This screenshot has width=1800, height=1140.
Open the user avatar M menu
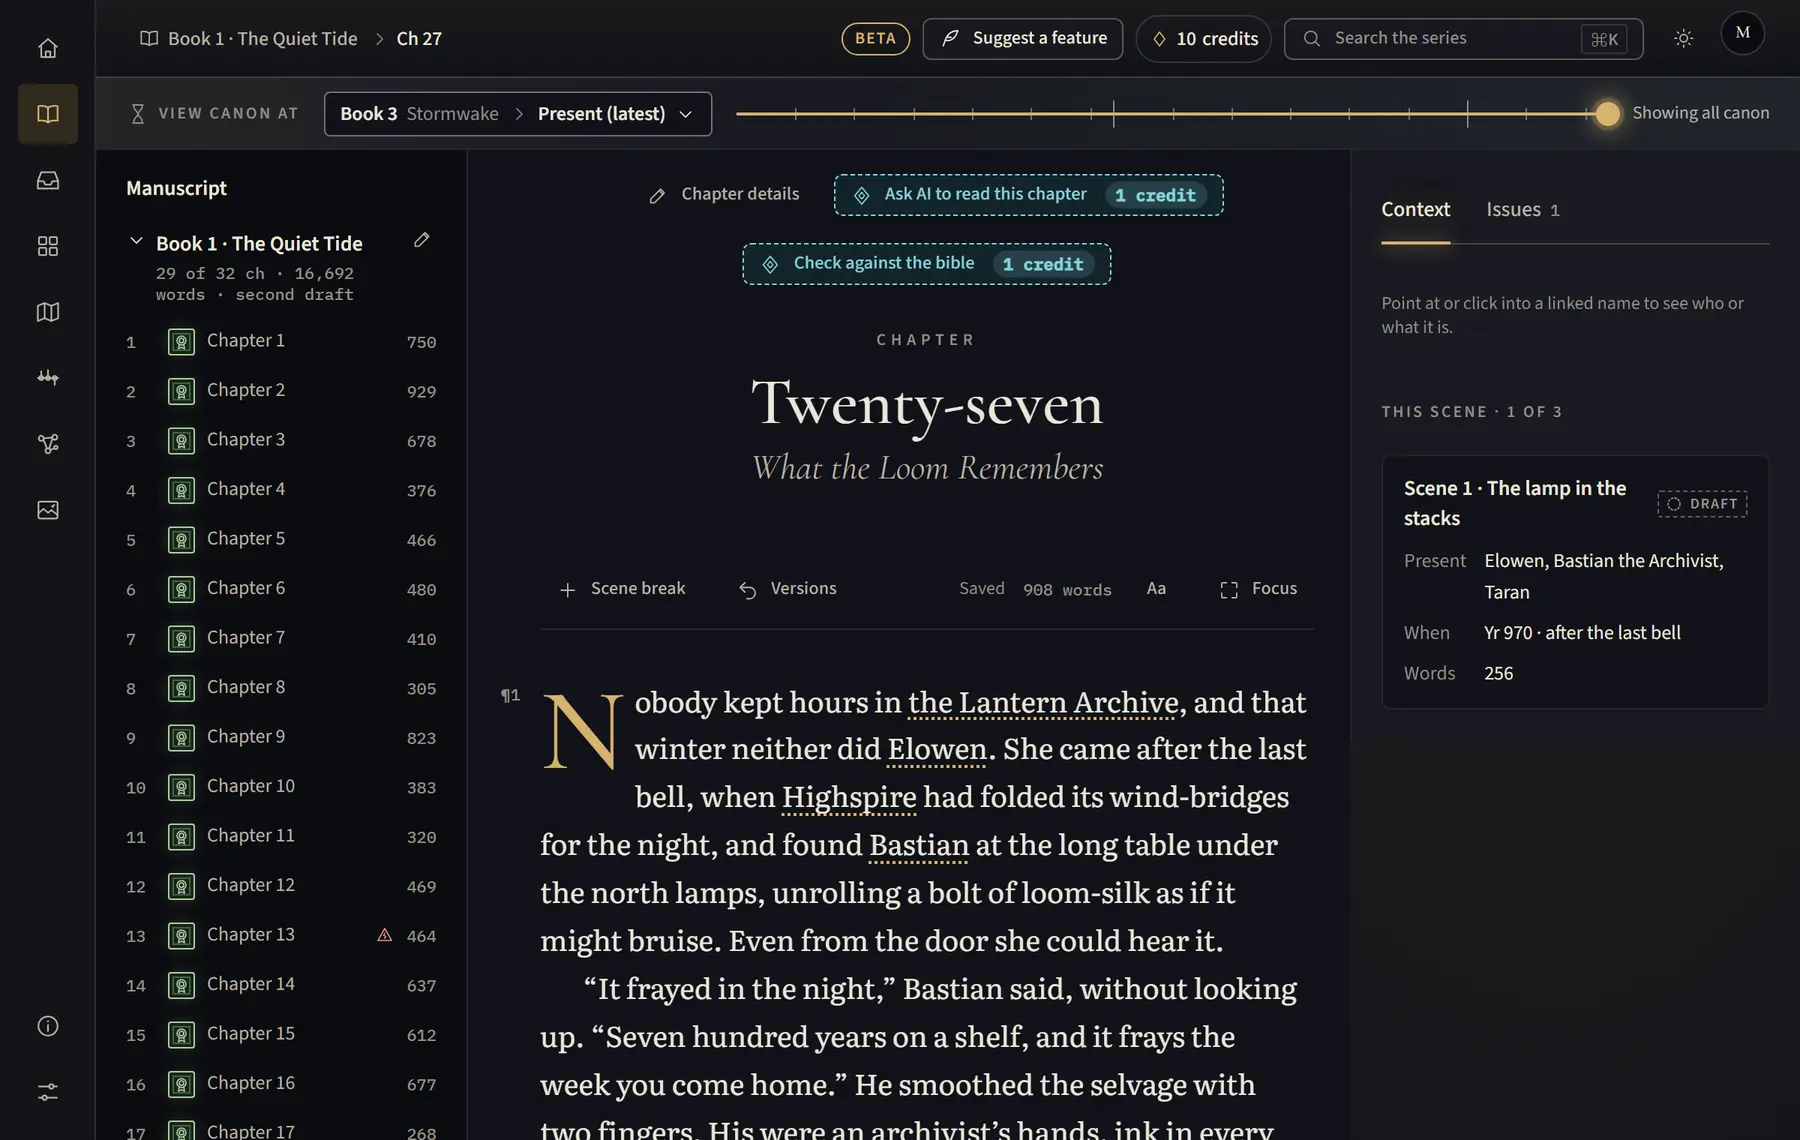point(1742,33)
